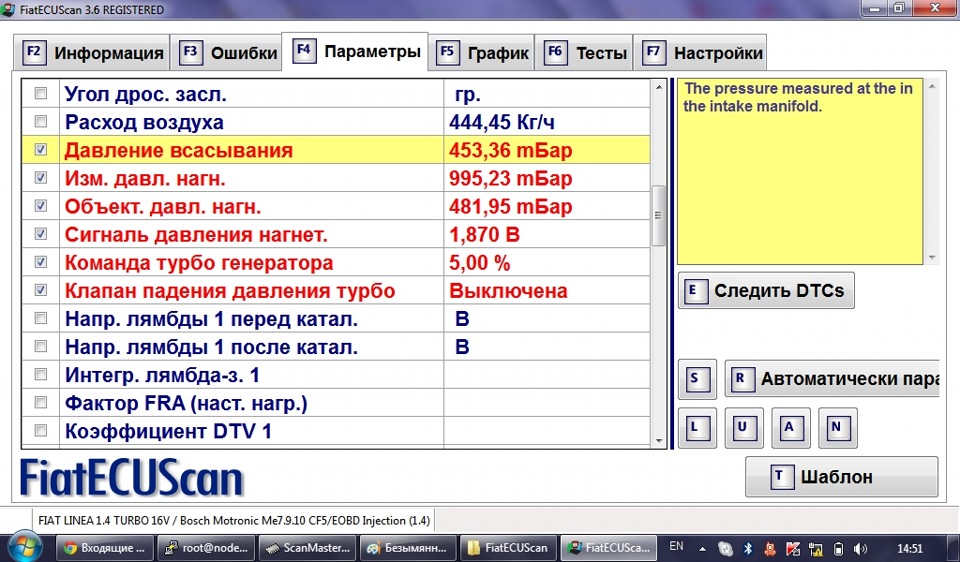Image resolution: width=960 pixels, height=562 pixels.
Task: Click the value 995,23 mБар
Action: point(511,178)
